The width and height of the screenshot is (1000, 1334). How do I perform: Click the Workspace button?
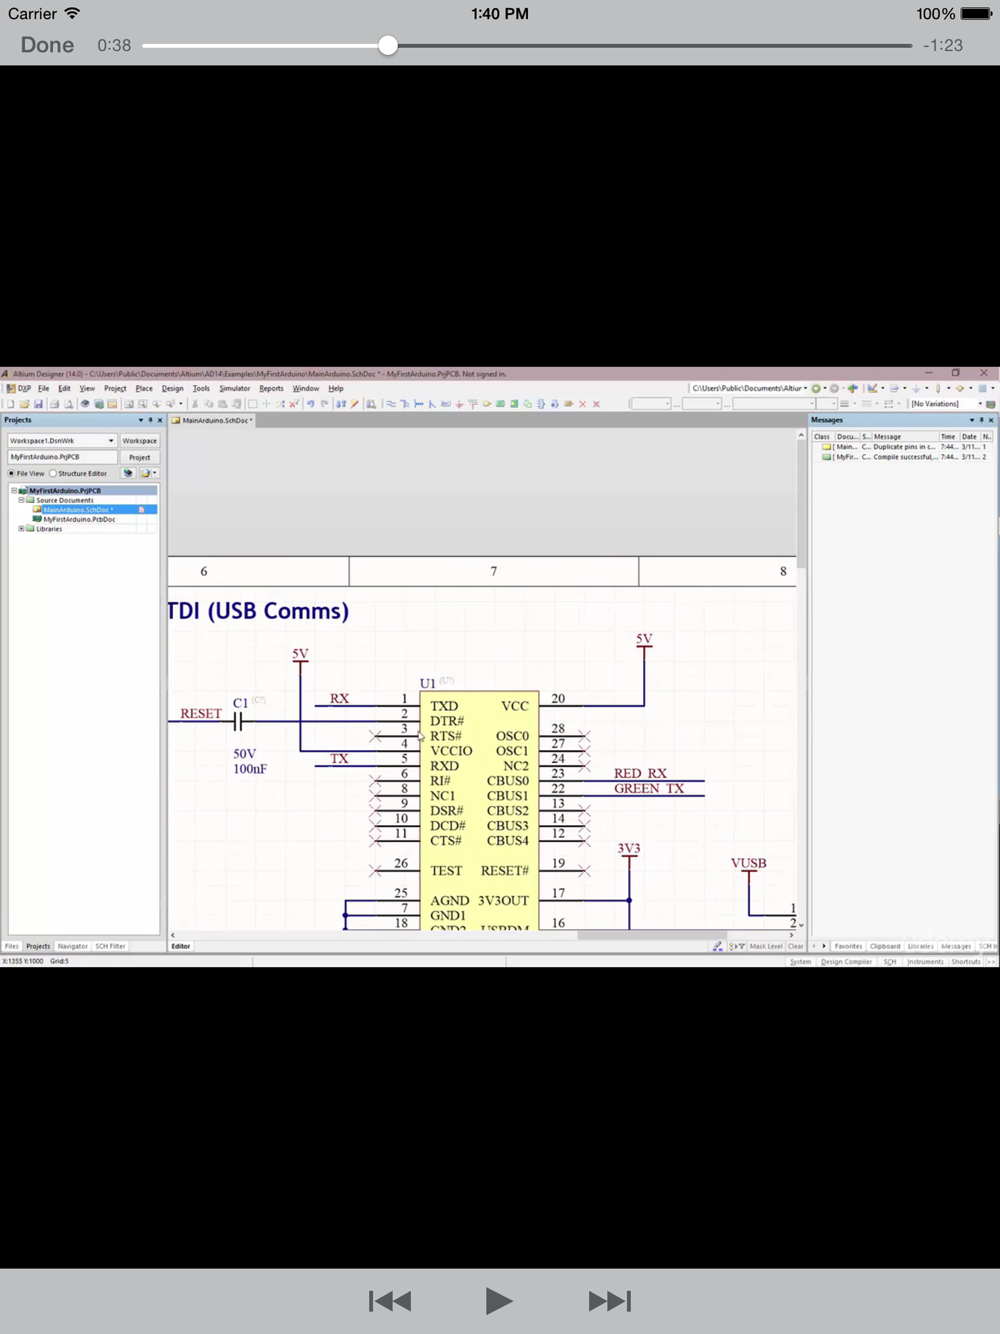click(140, 440)
